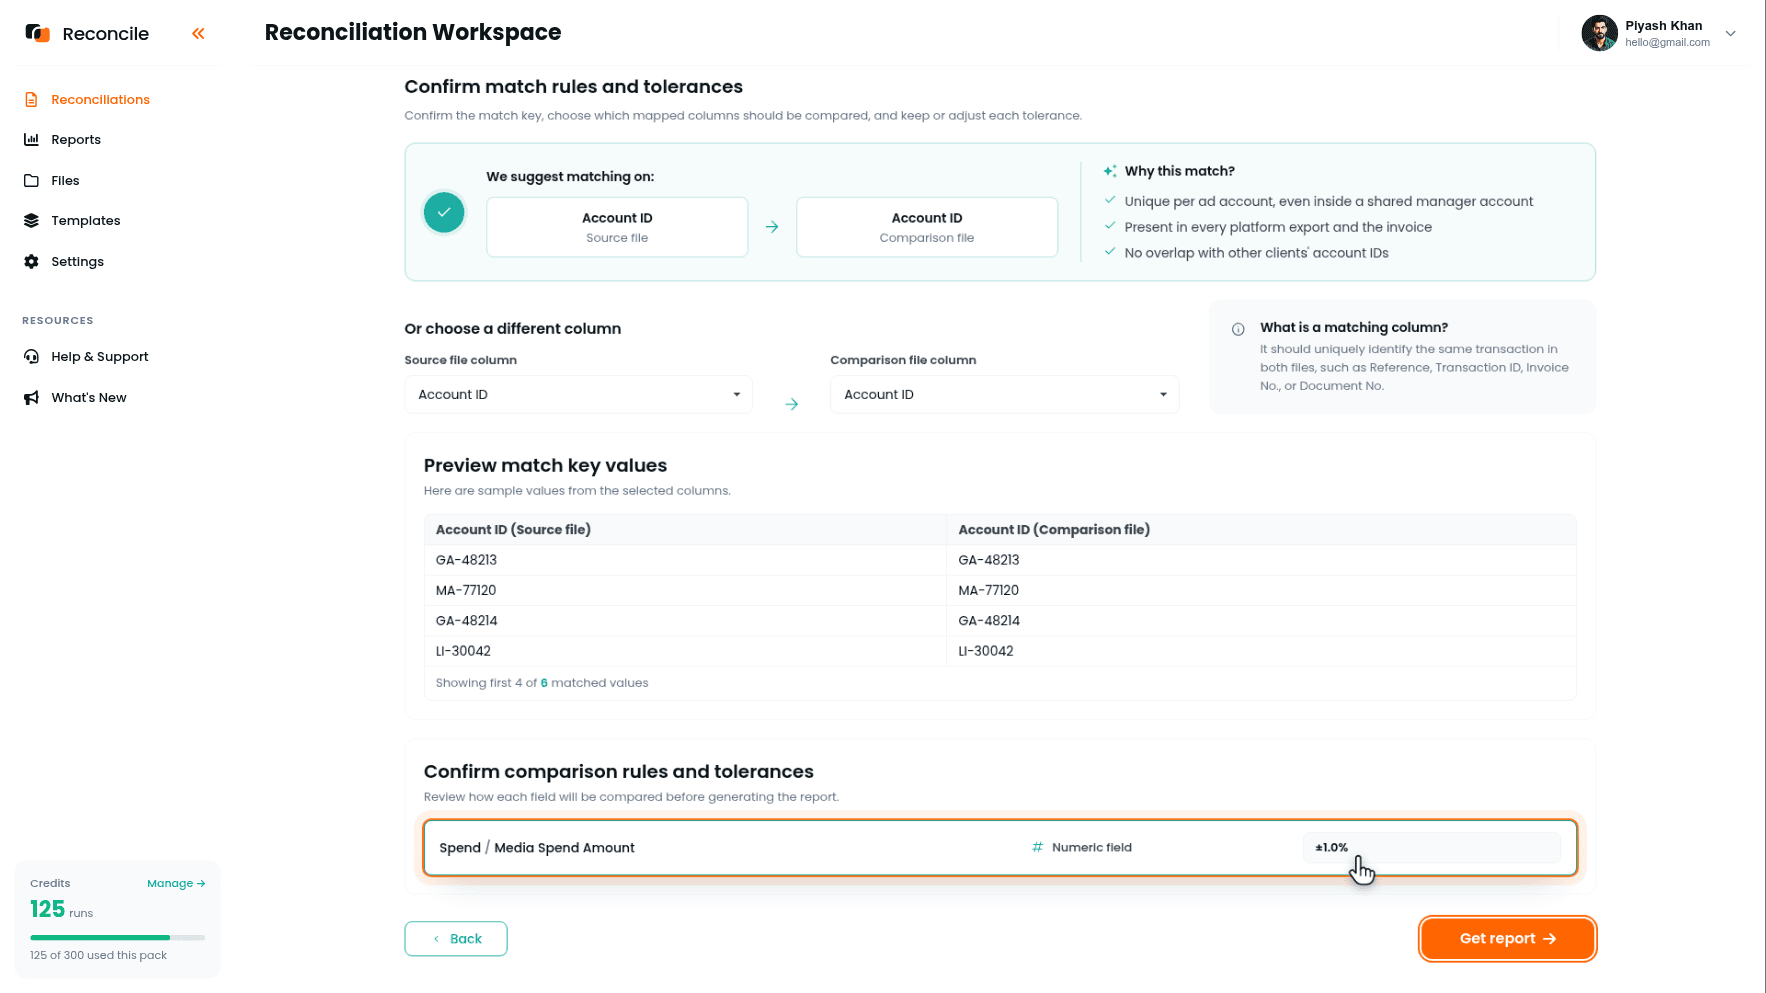The height and width of the screenshot is (993, 1766).
Task: Click the Get report button
Action: pos(1507,939)
